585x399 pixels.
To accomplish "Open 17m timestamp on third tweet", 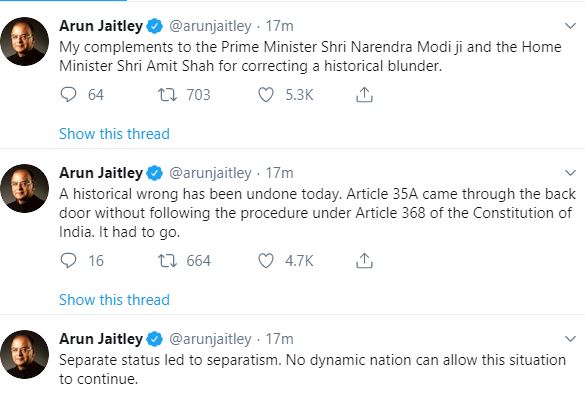I will (x=279, y=339).
